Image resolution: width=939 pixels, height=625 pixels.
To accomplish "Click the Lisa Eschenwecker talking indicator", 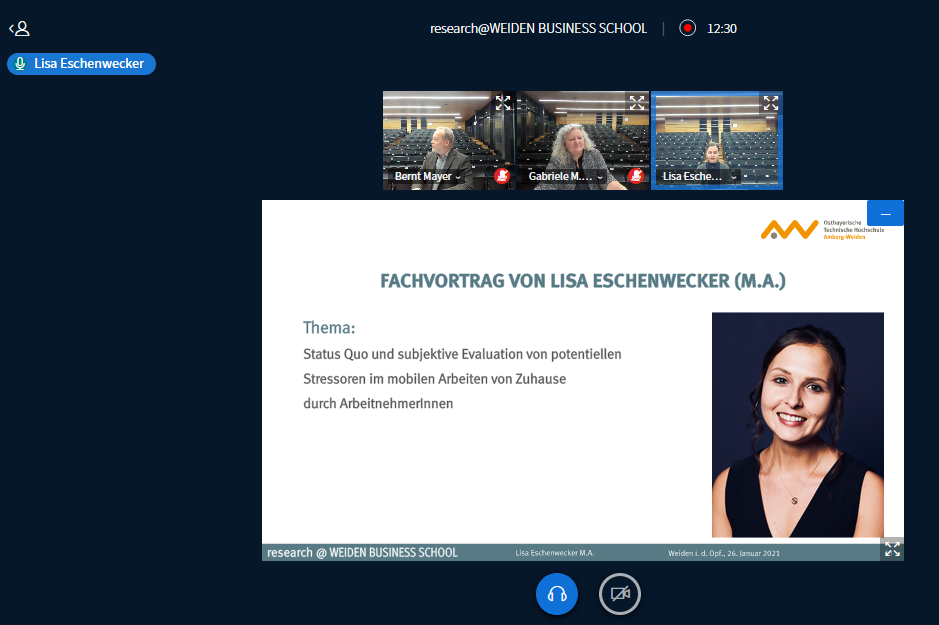I will [81, 64].
